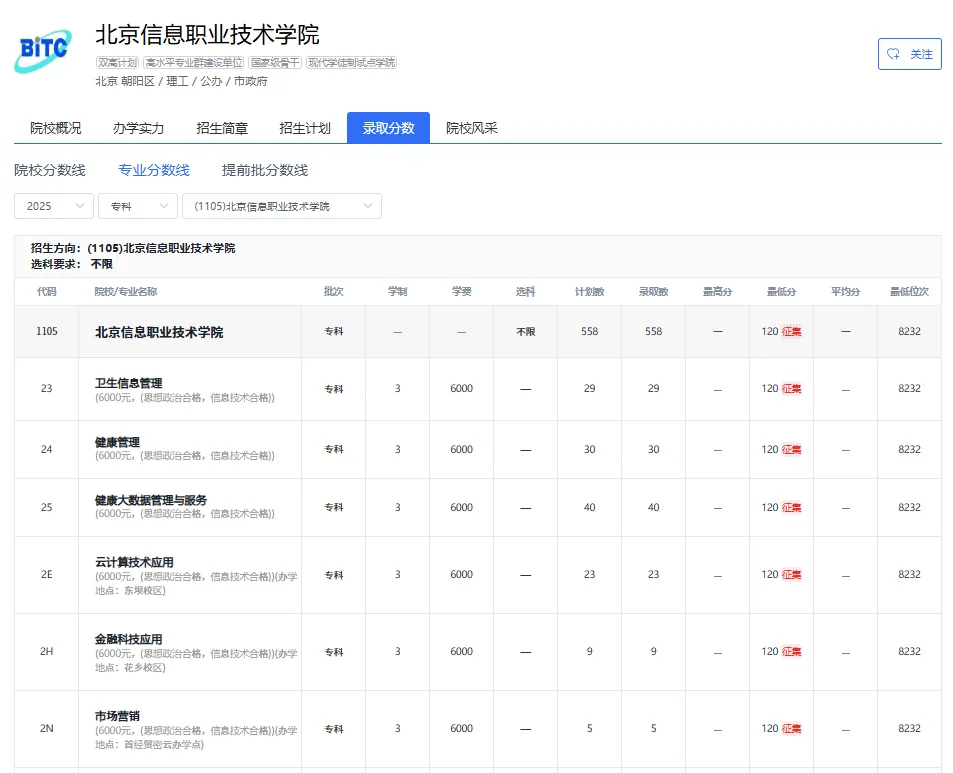The image size is (953, 773).
Task: View 提前批分数线 sub-tab
Action: (265, 170)
